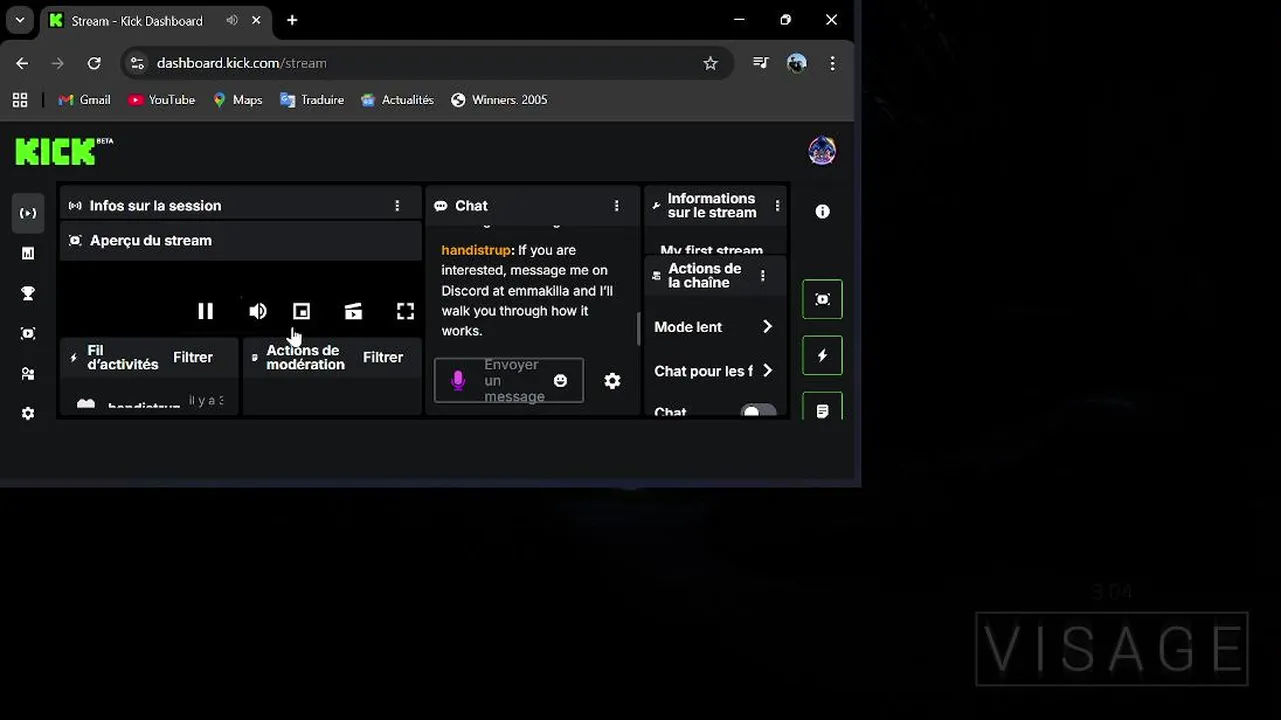Click the Chat panel scrollbar
This screenshot has height=720, width=1281.
click(x=637, y=328)
